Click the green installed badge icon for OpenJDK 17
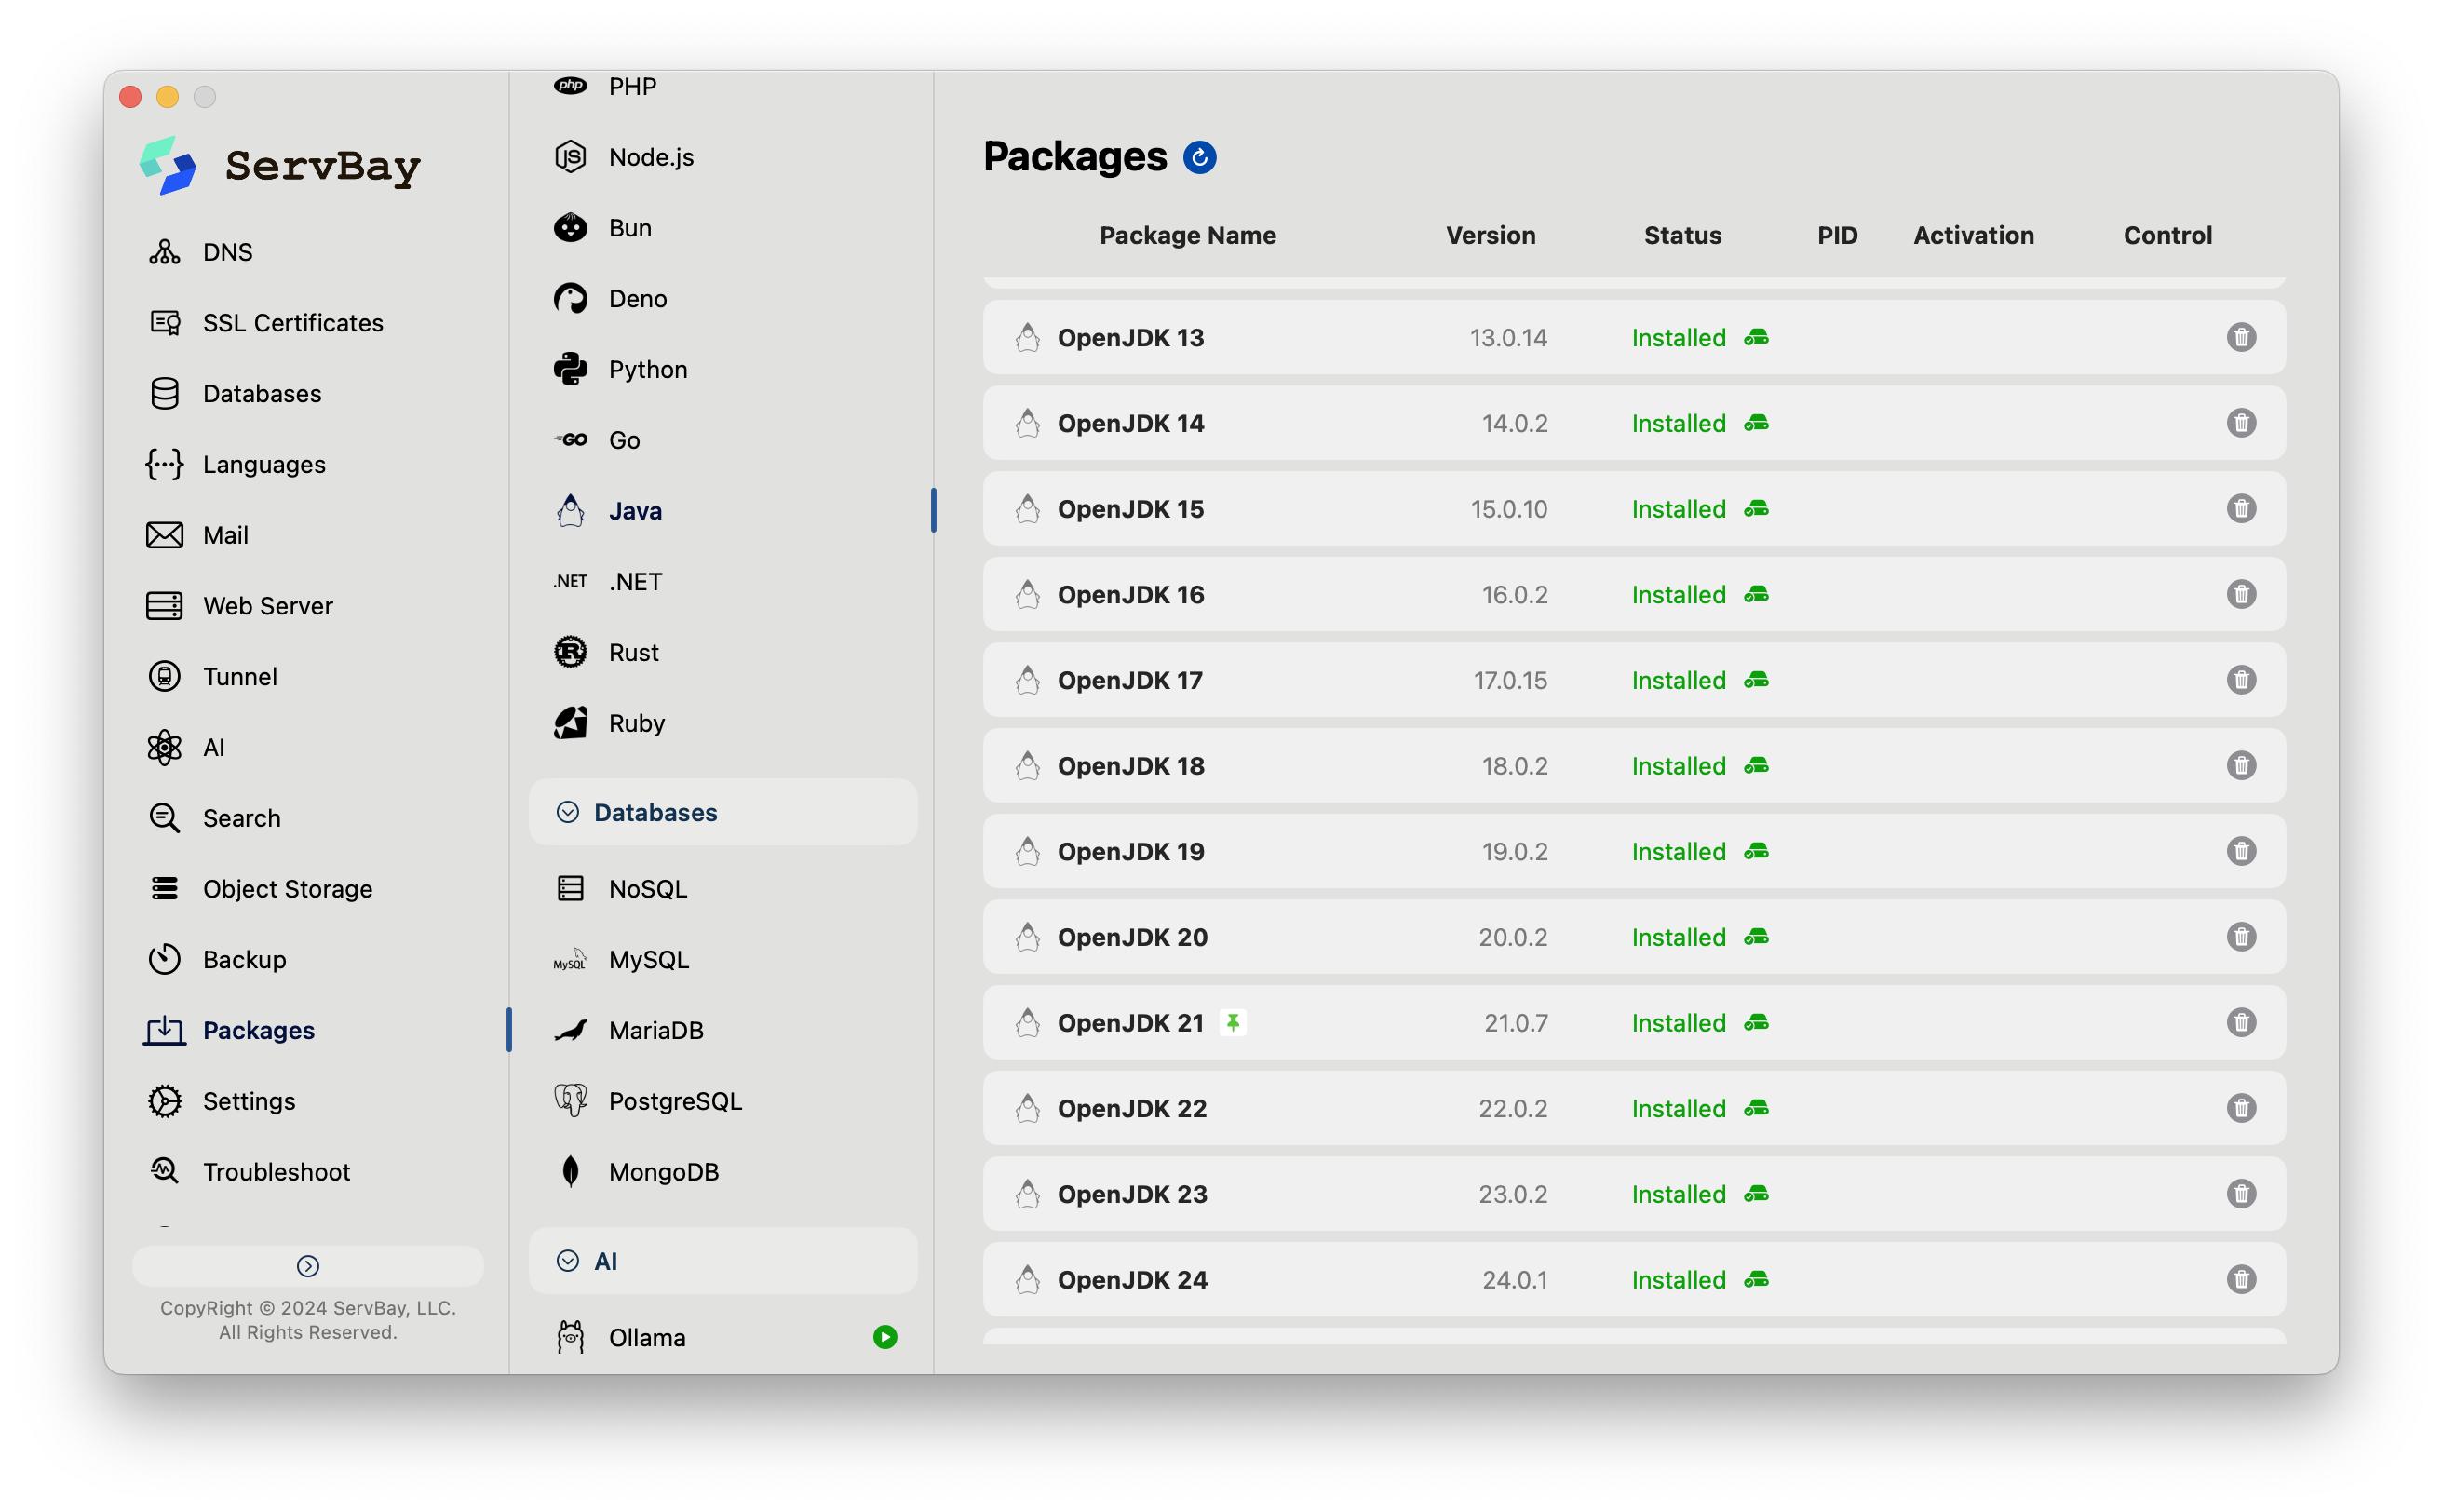The height and width of the screenshot is (1512, 2443). (1756, 680)
